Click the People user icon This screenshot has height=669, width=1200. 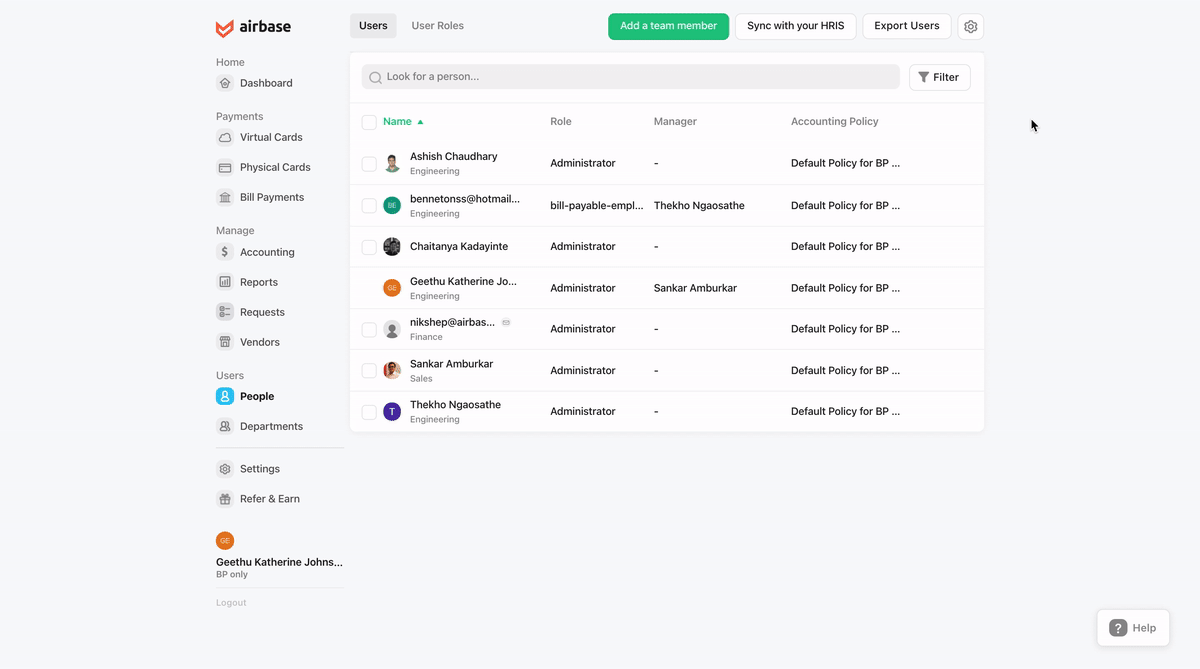coord(225,396)
